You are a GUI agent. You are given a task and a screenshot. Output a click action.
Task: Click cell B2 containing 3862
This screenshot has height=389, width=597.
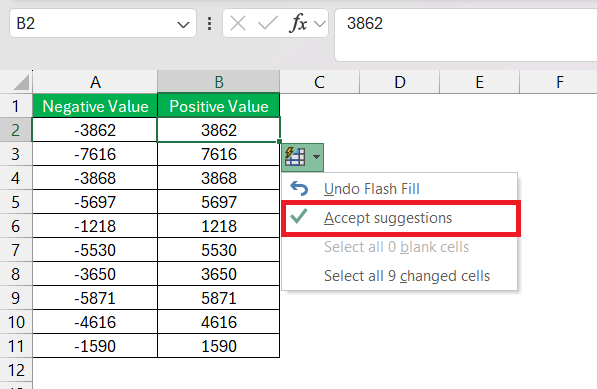coord(219,130)
